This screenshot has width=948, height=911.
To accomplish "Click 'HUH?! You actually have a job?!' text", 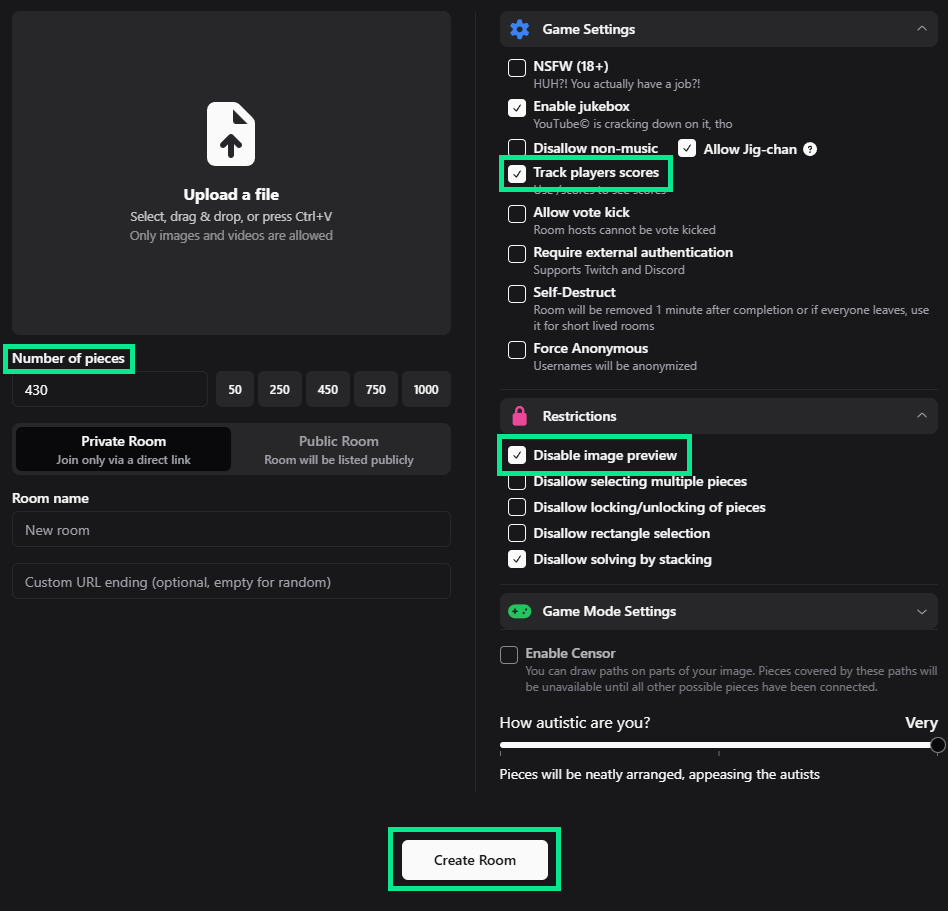I will click(x=617, y=83).
